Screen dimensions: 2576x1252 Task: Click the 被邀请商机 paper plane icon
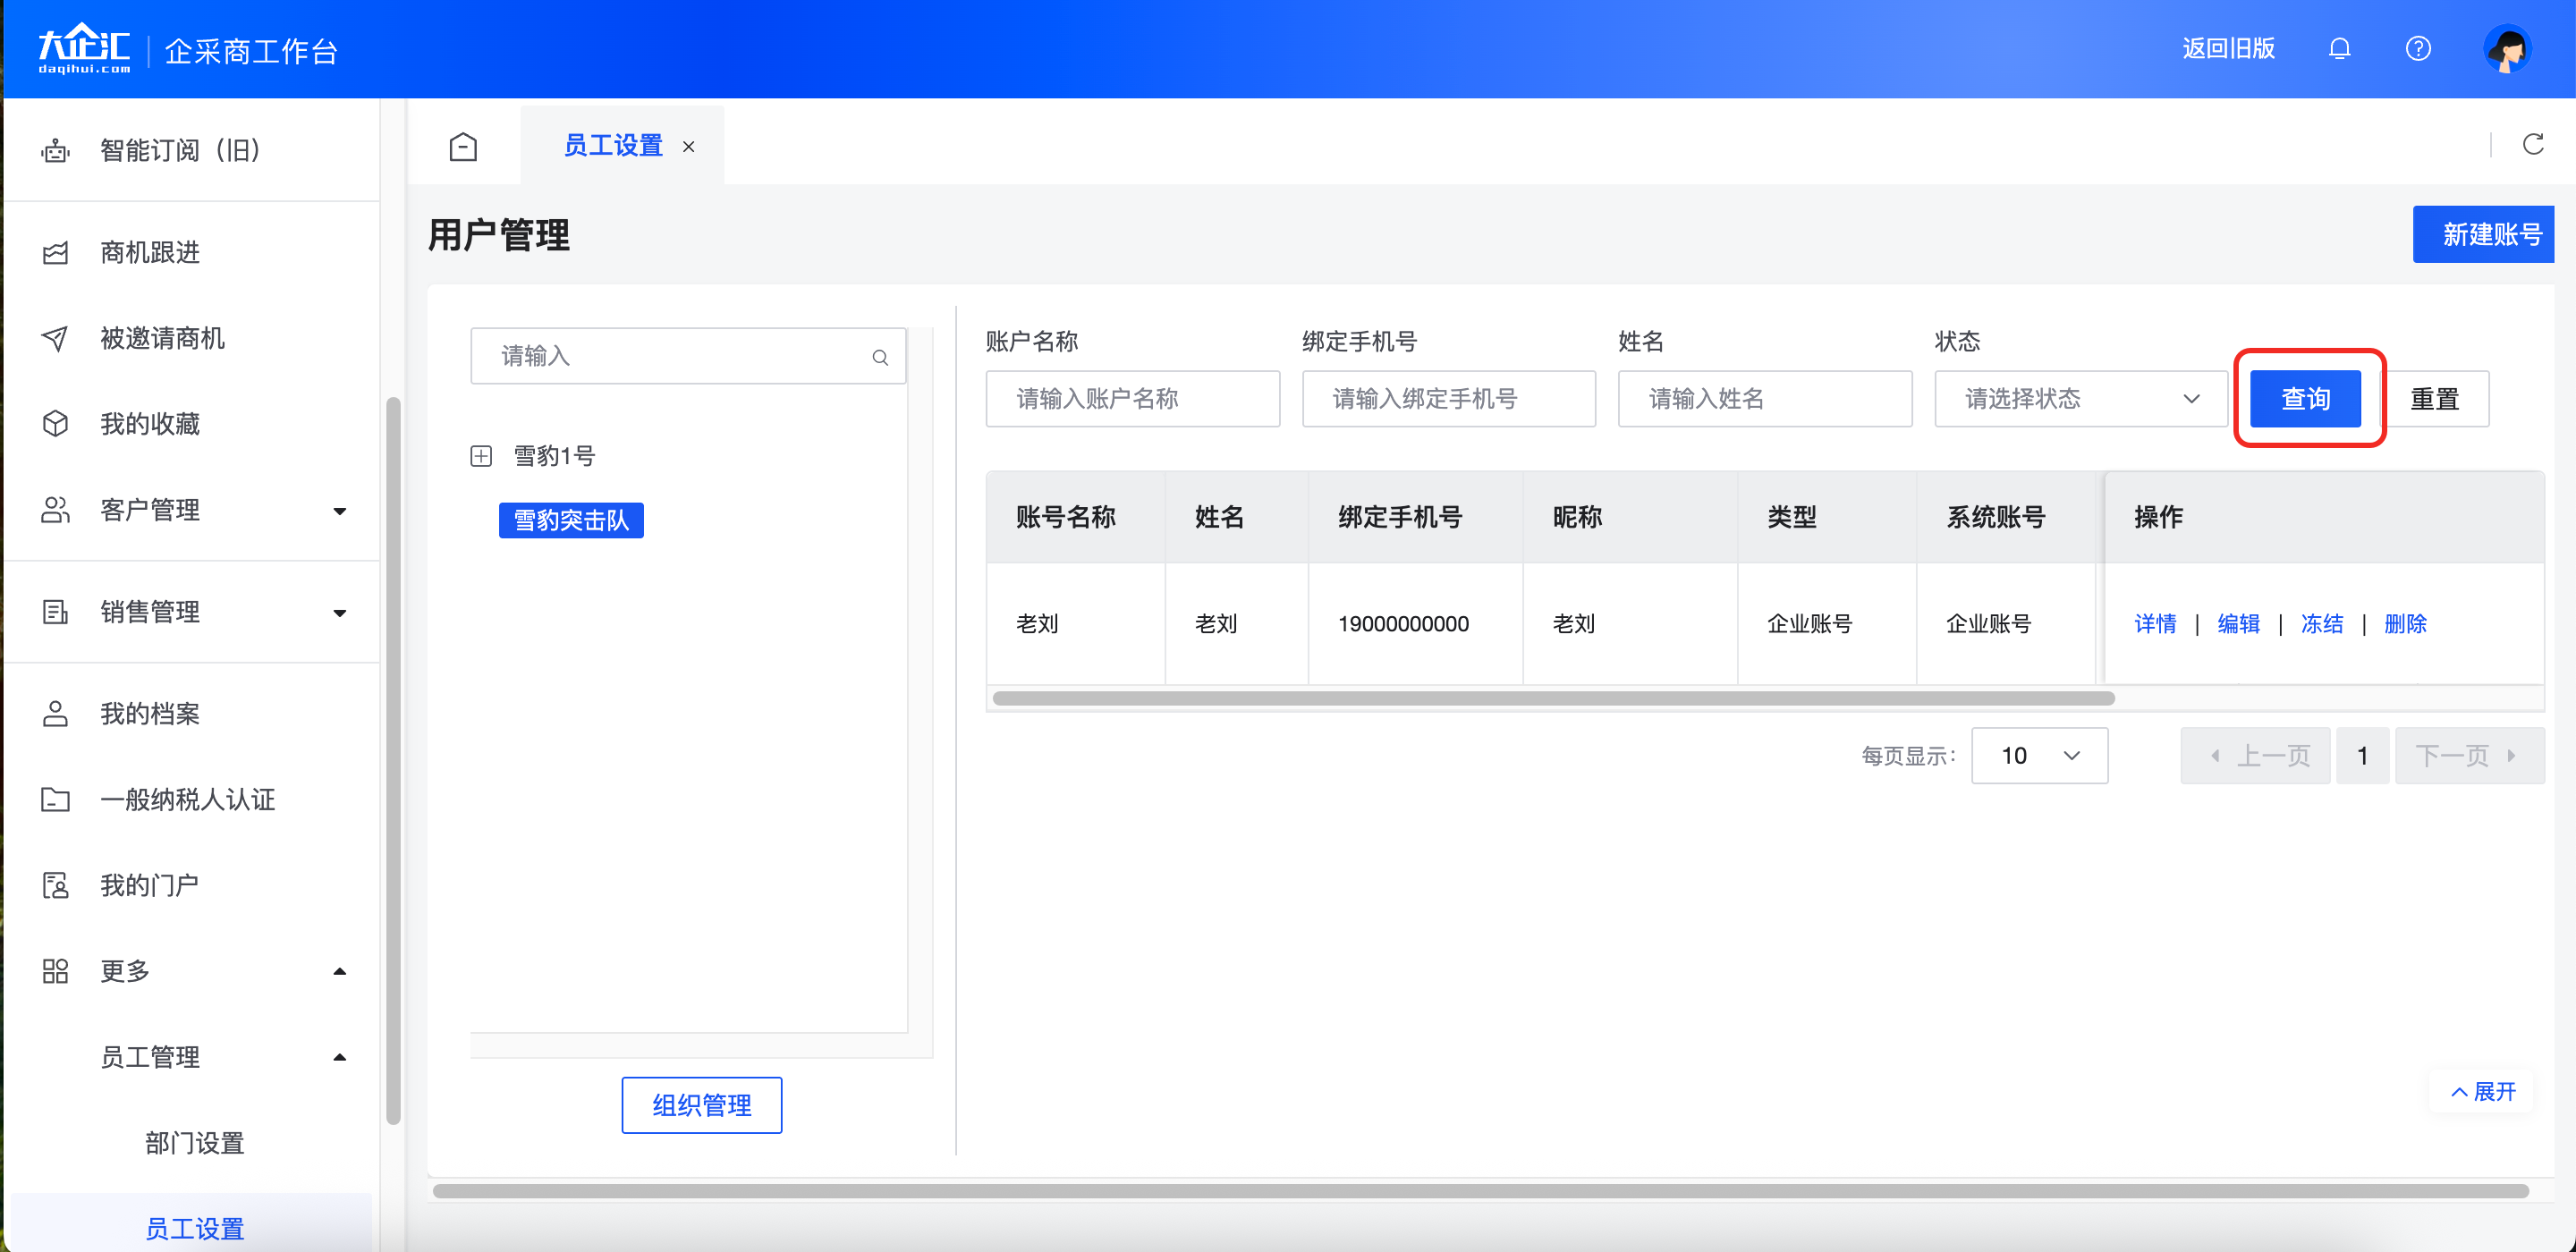coord(56,338)
